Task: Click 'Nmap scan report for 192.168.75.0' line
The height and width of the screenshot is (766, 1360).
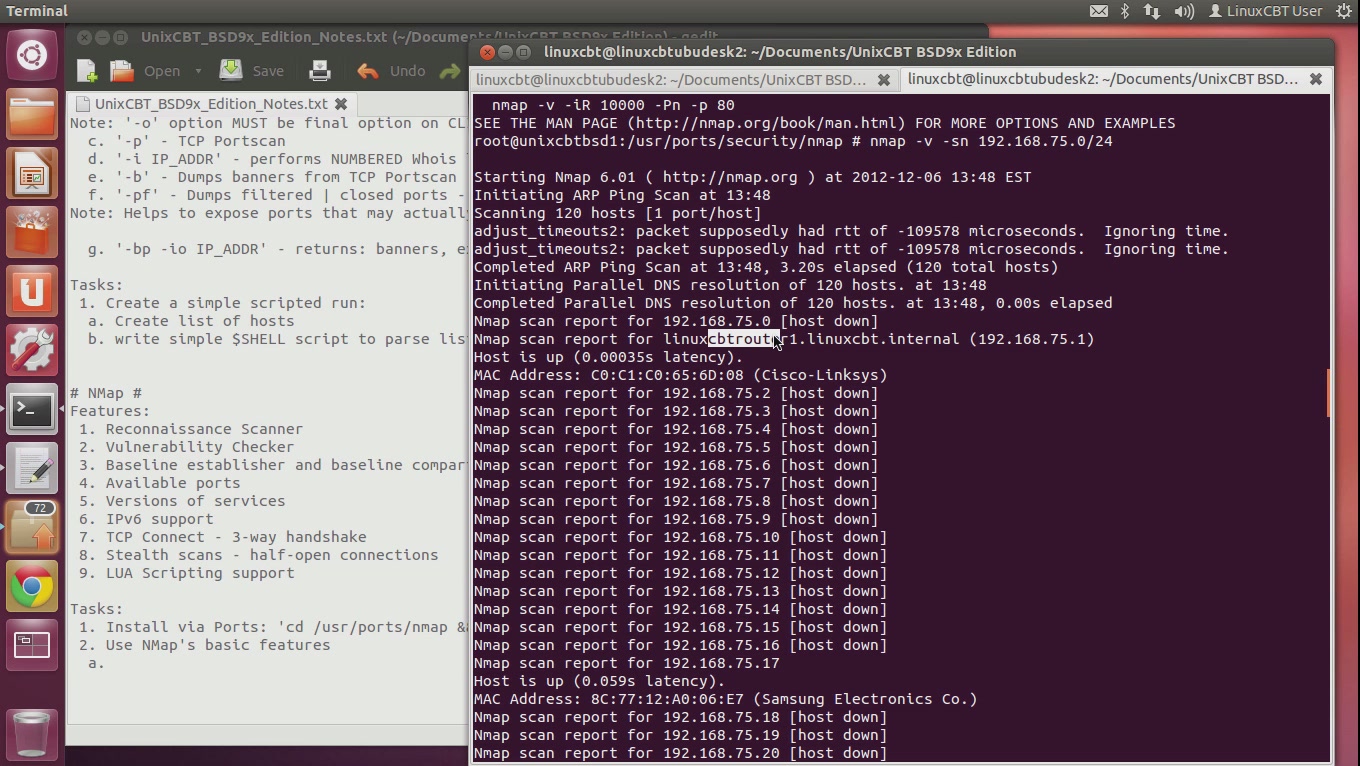Action: pos(676,321)
